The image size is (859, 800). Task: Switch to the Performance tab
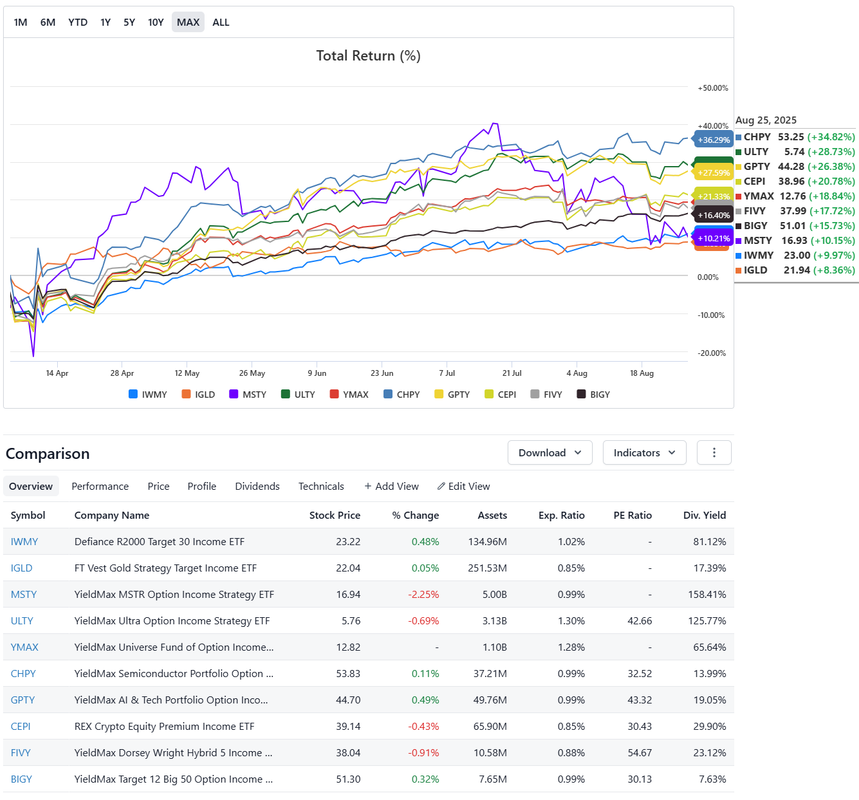click(100, 486)
